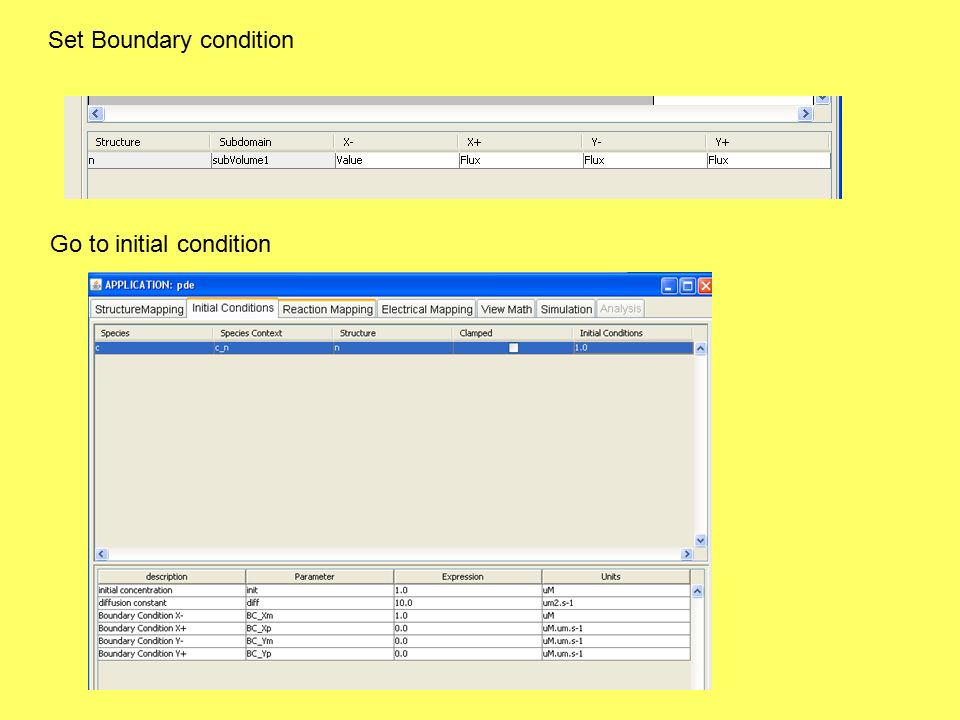This screenshot has width=960, height=720.
Task: Select the 'diff' parameter cell
Action: pos(320,603)
